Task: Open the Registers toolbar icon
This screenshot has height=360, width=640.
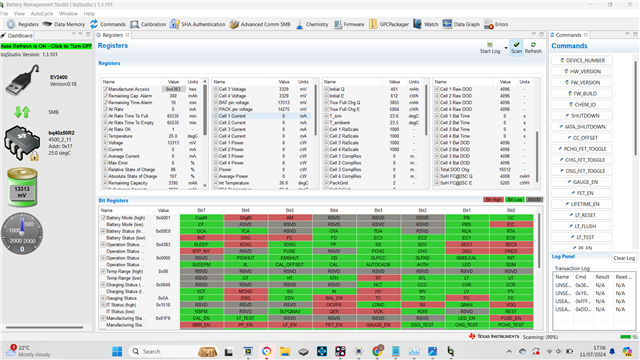Action: tap(11, 24)
